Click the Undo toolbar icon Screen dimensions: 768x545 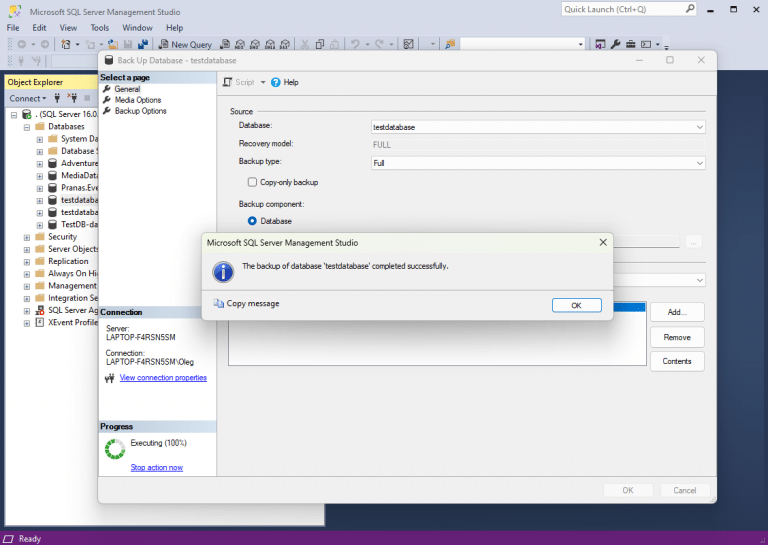[x=355, y=45]
